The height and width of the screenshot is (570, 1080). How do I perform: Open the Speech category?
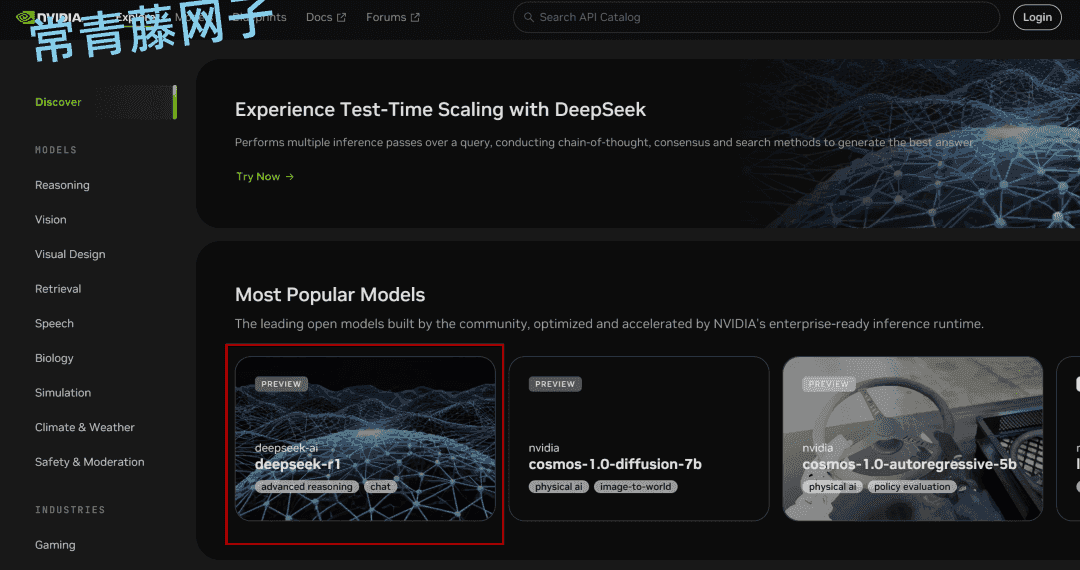54,324
